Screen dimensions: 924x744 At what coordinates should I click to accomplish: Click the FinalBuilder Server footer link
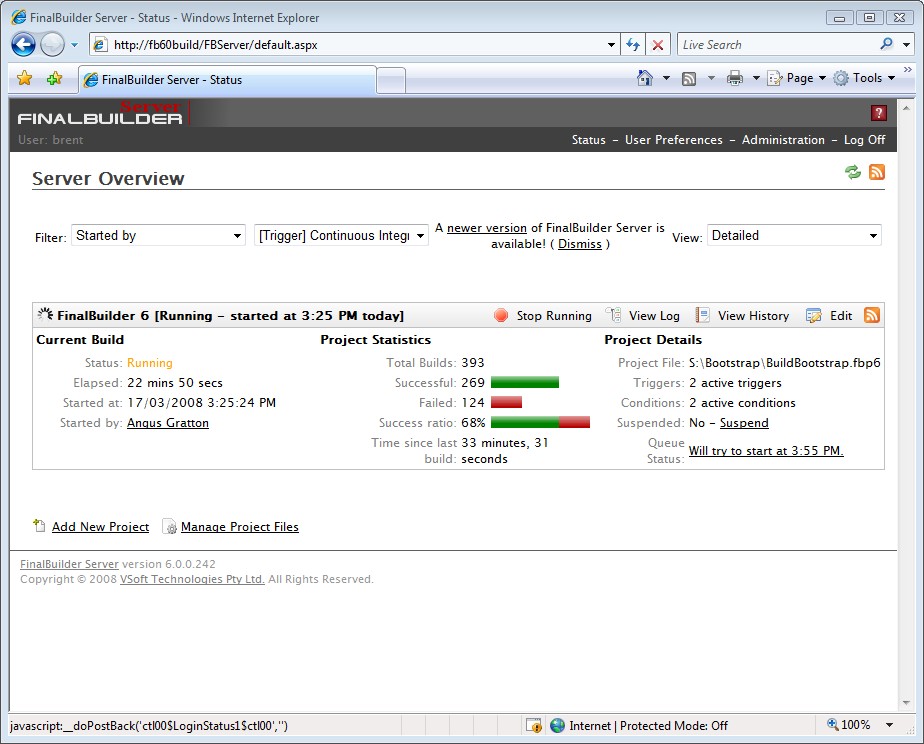tap(70, 564)
